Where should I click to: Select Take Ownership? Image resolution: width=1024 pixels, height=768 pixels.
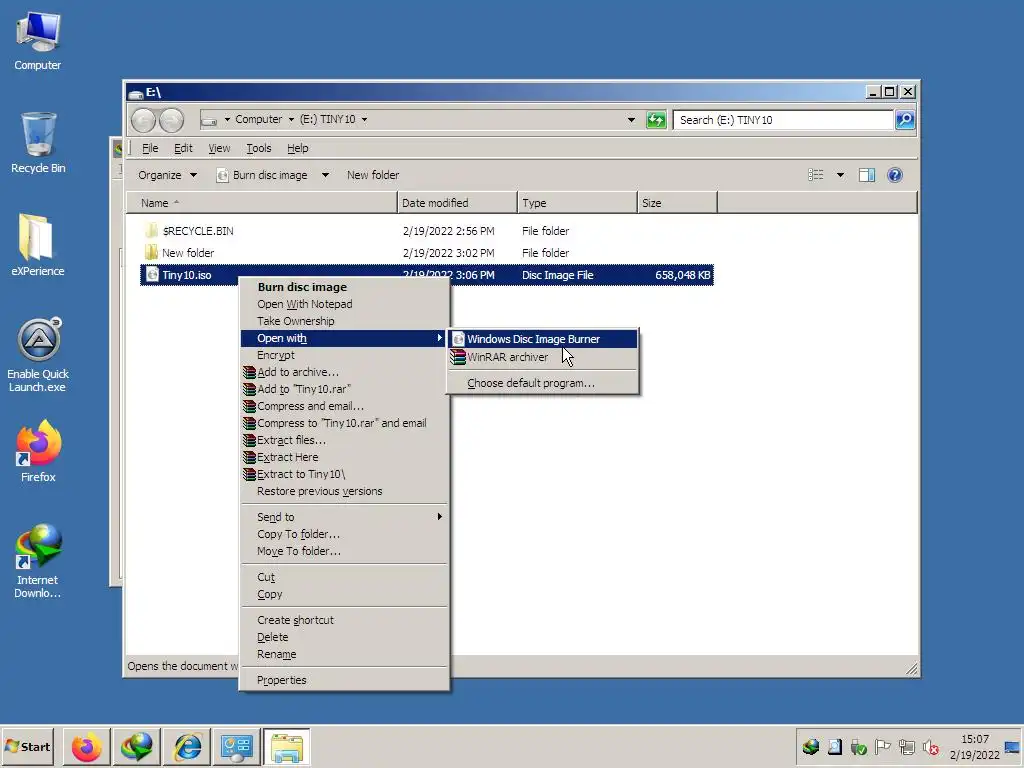[344, 321]
